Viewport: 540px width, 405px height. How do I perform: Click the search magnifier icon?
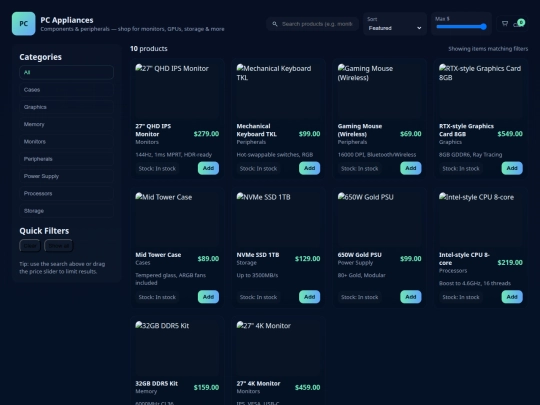pyautogui.click(x=275, y=24)
